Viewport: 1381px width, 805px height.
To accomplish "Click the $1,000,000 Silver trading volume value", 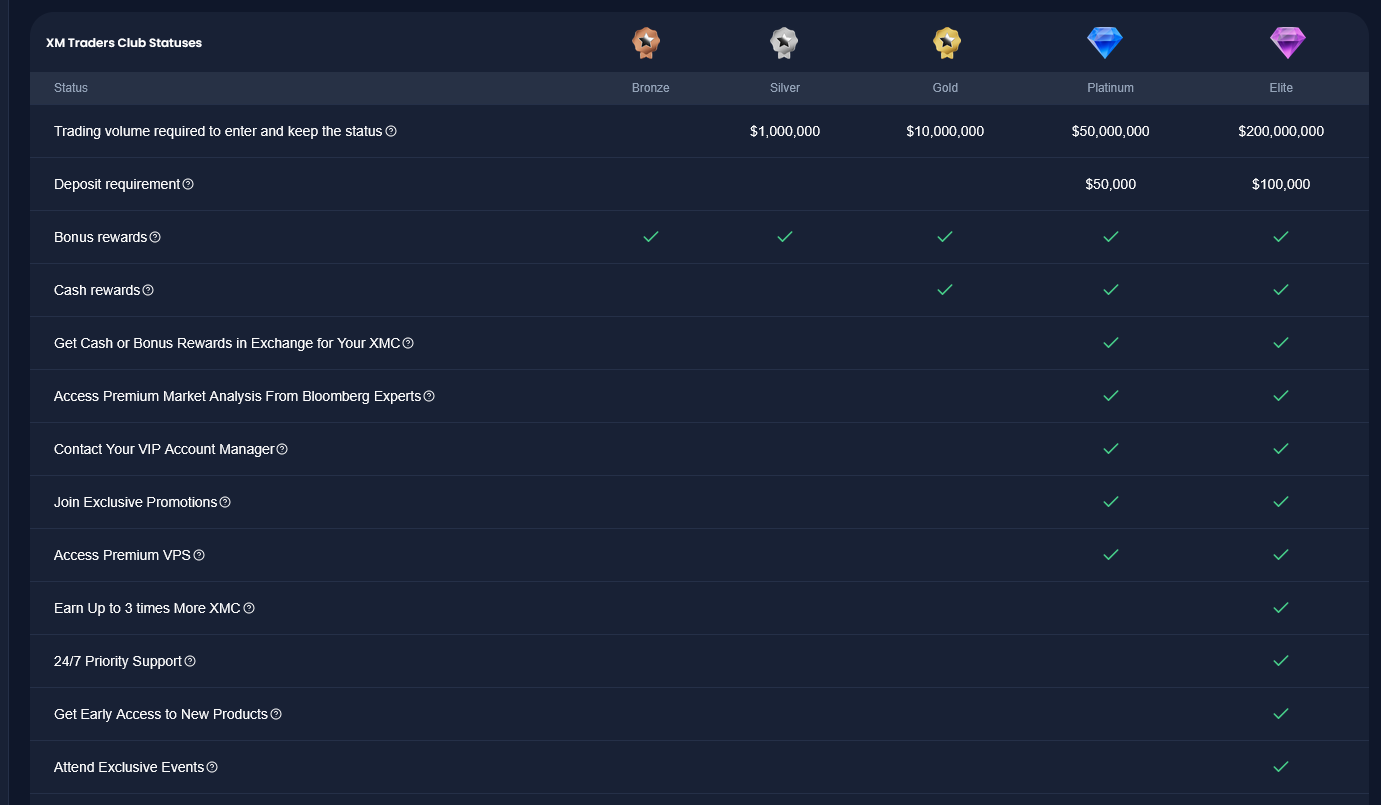I will coord(785,131).
